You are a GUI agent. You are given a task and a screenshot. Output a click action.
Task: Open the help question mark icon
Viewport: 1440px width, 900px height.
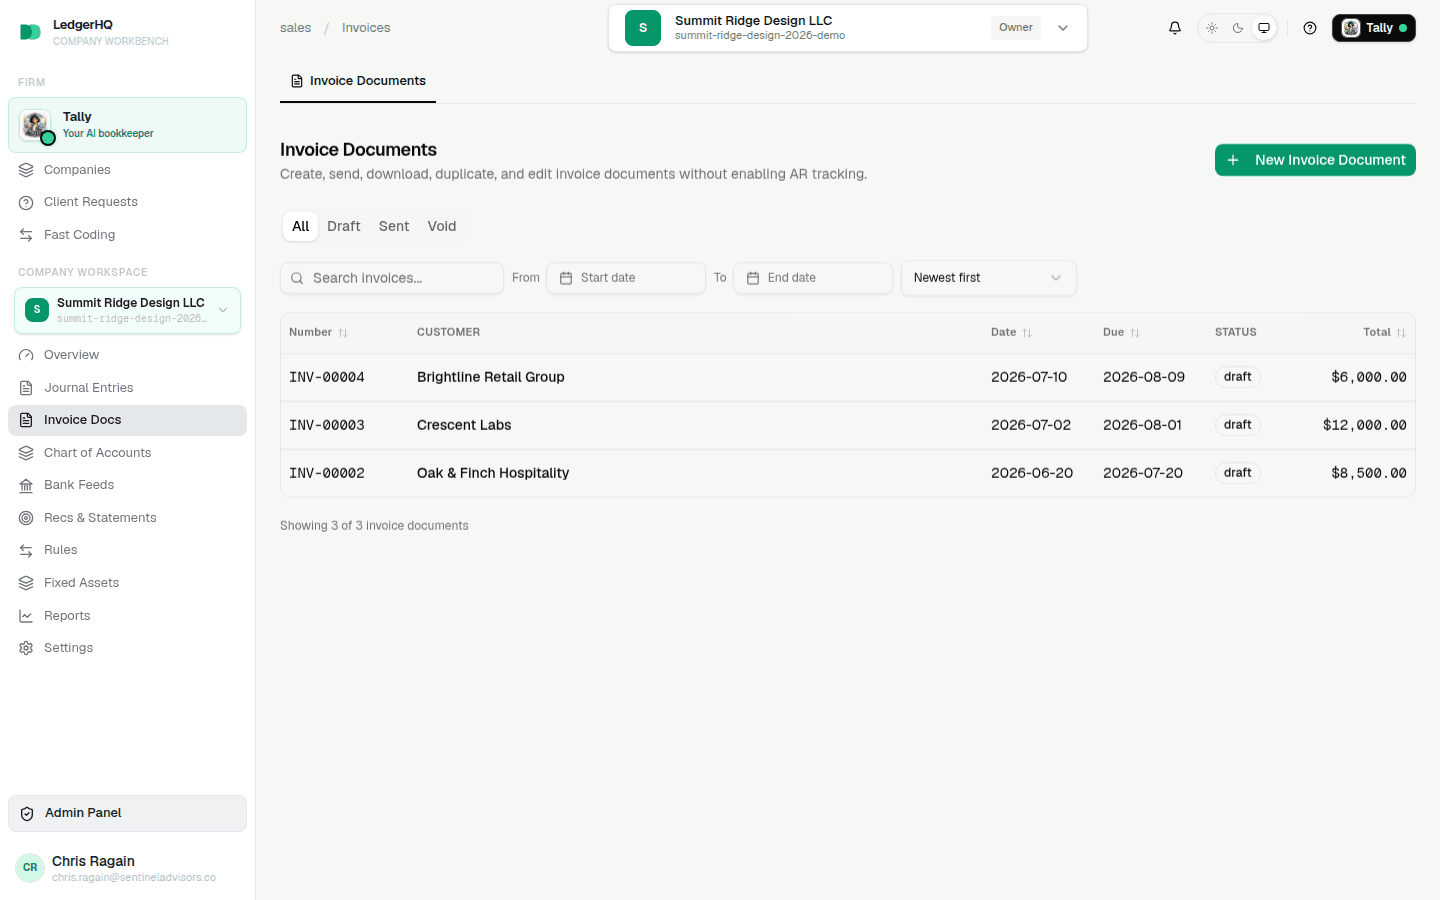[1310, 28]
